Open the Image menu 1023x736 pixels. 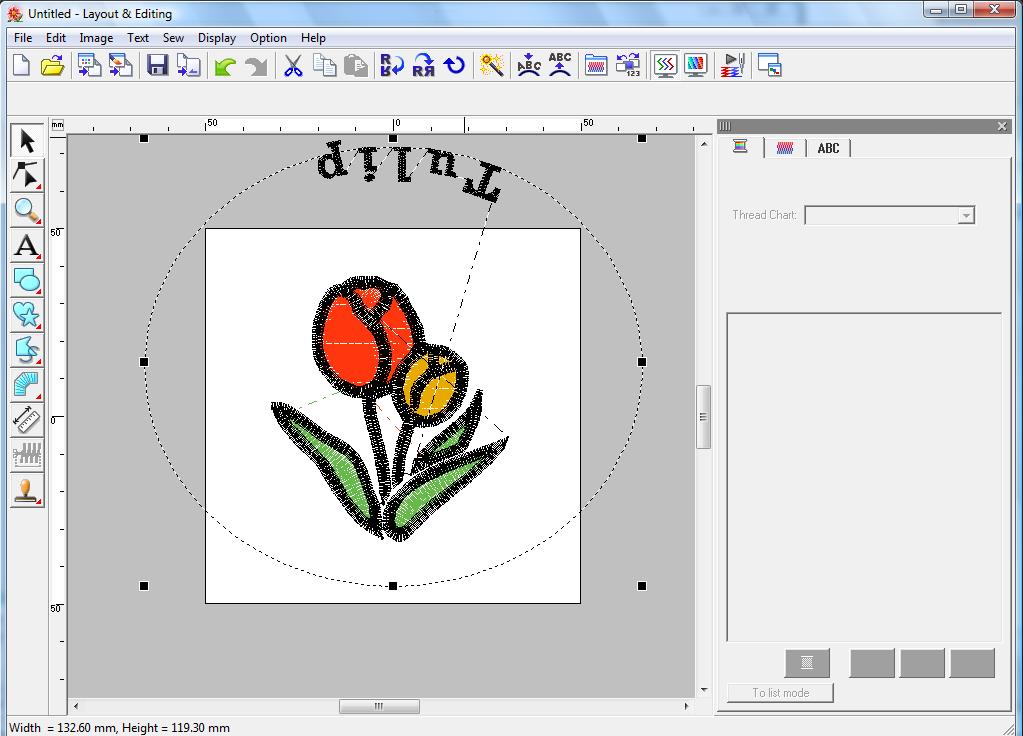point(96,38)
